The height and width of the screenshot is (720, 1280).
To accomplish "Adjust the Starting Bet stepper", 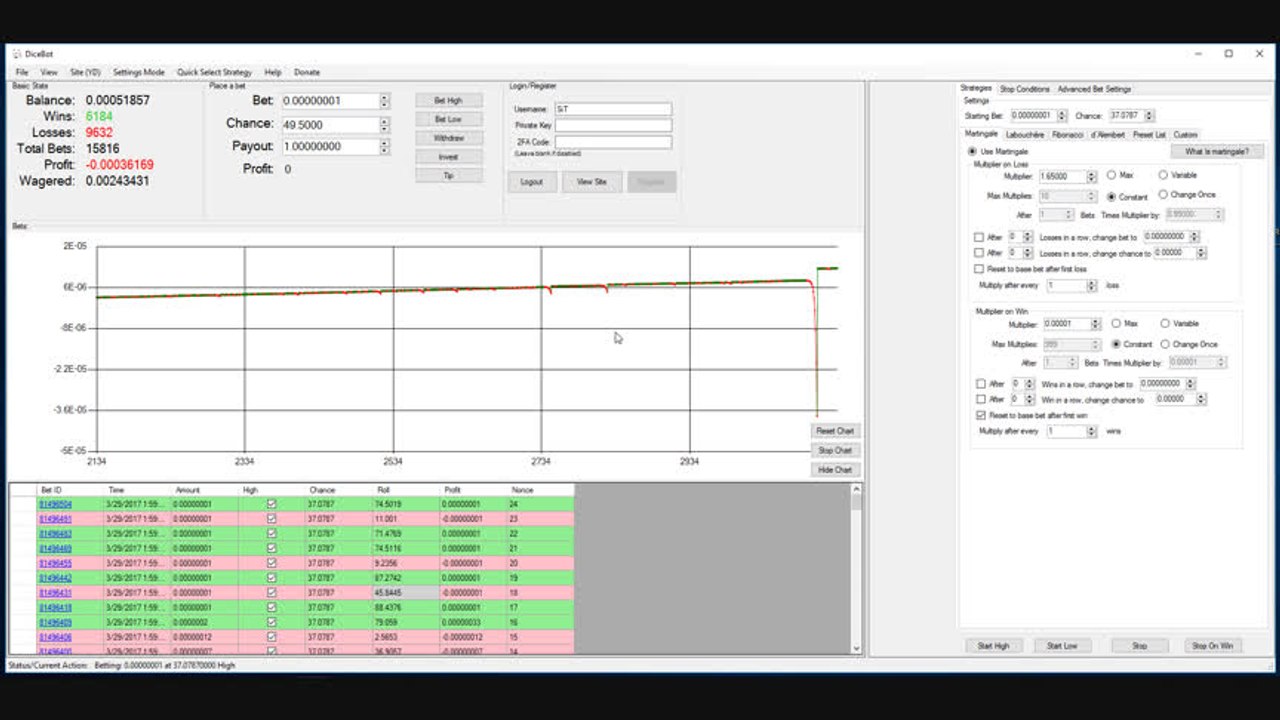I will pos(1062,116).
